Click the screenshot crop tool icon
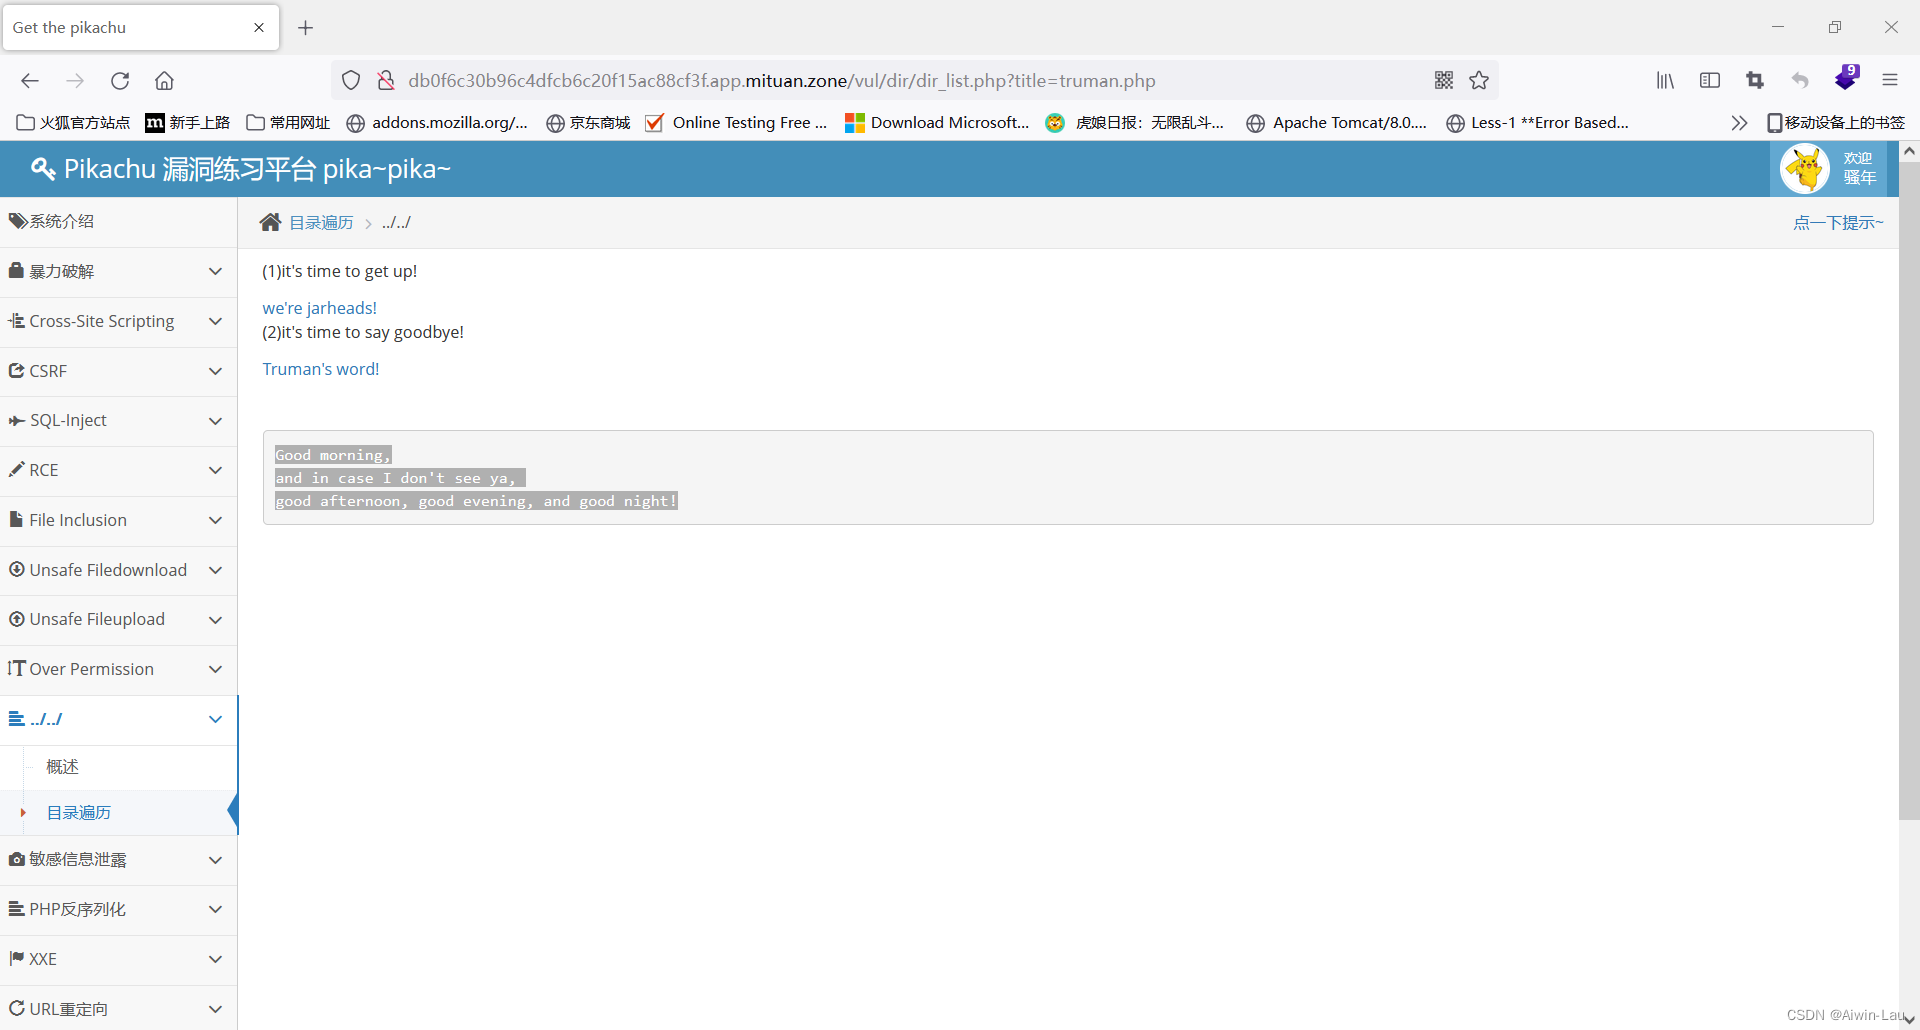The height and width of the screenshot is (1030, 1920). point(1755,81)
